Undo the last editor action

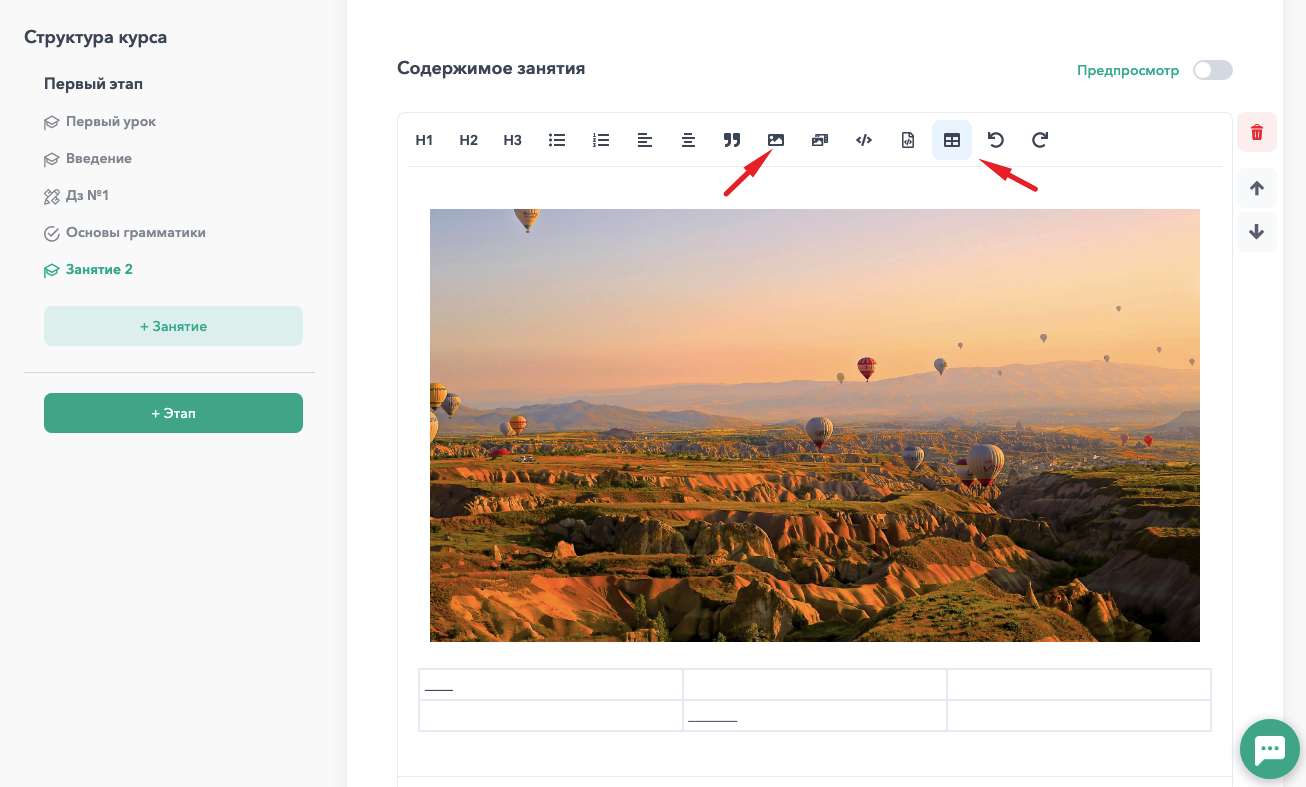click(x=996, y=140)
